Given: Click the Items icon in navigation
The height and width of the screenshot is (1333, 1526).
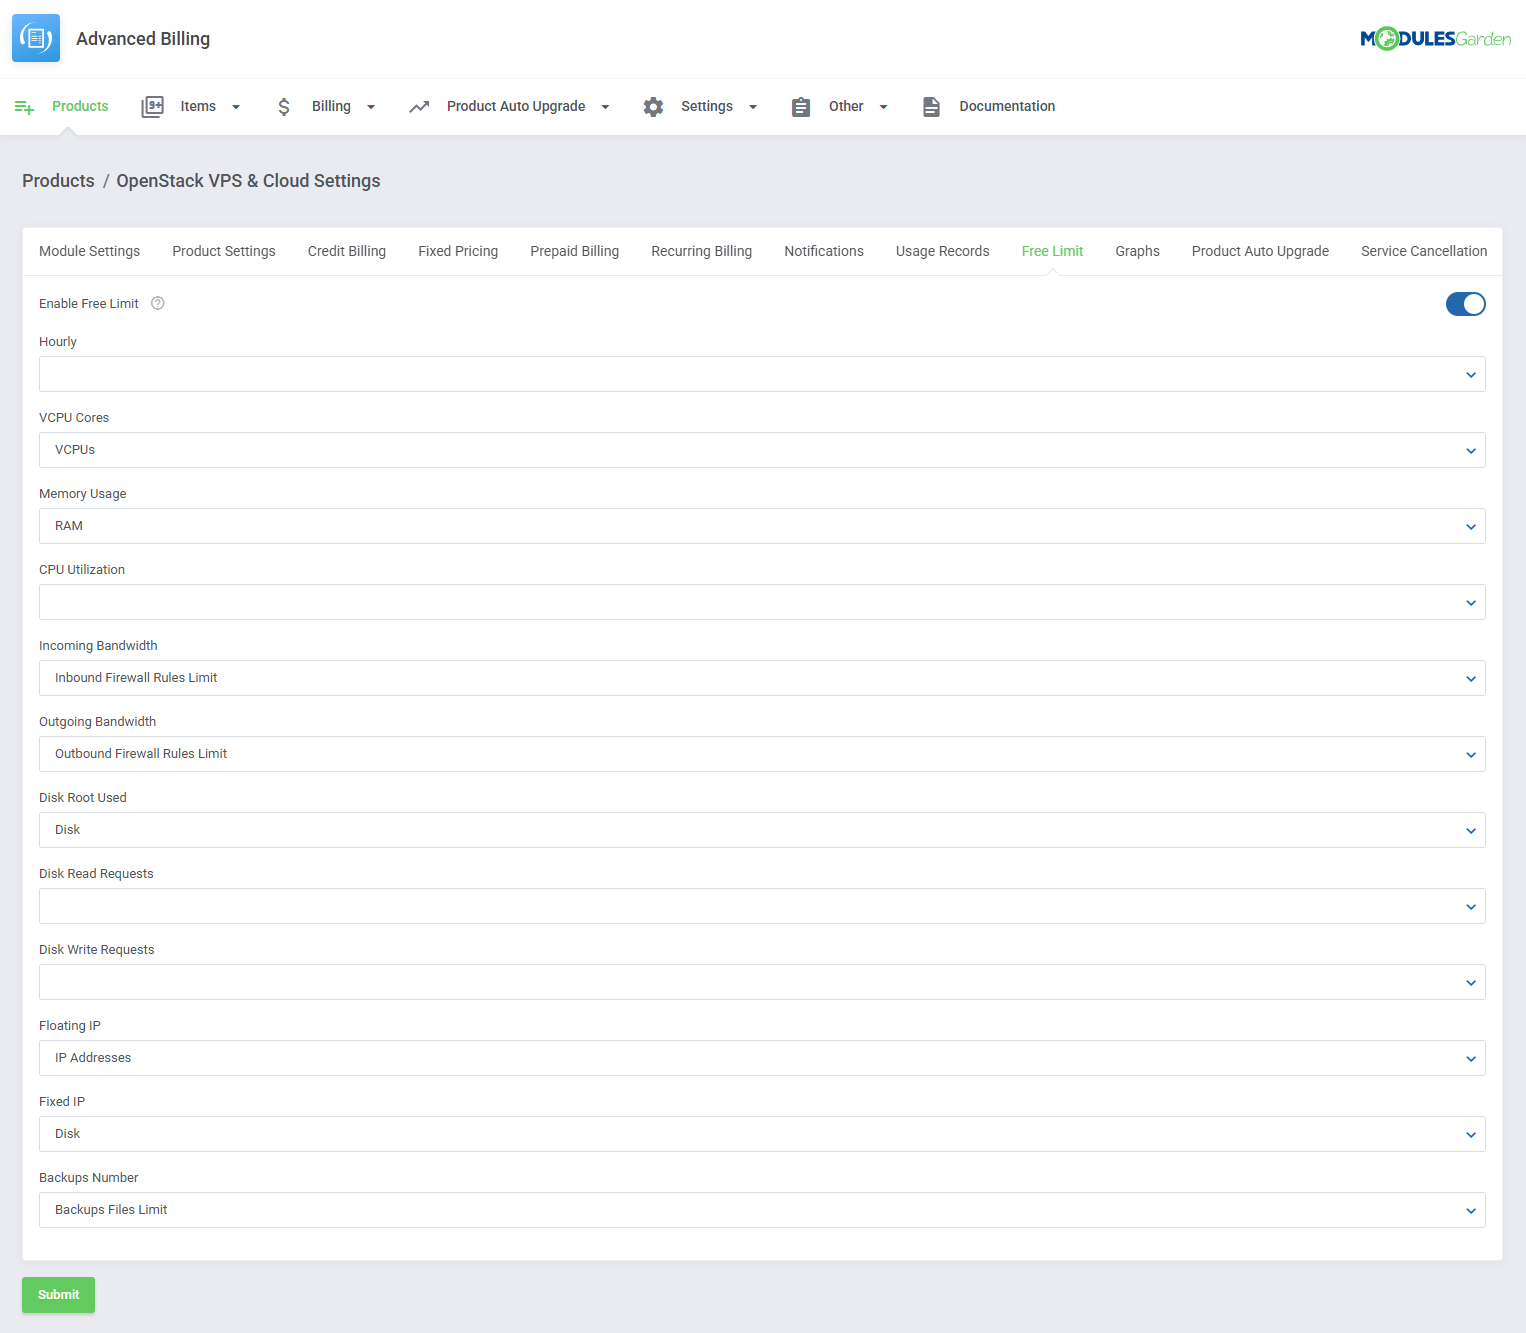Looking at the screenshot, I should tap(152, 106).
